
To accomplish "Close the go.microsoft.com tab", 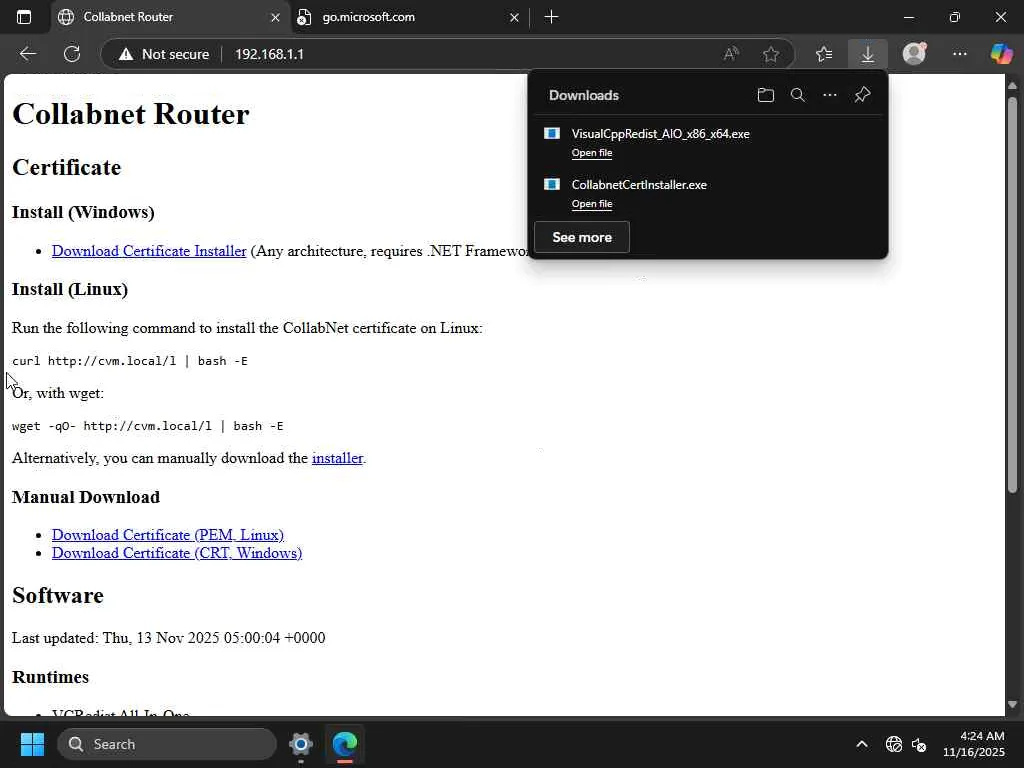I will pyautogui.click(x=514, y=18).
